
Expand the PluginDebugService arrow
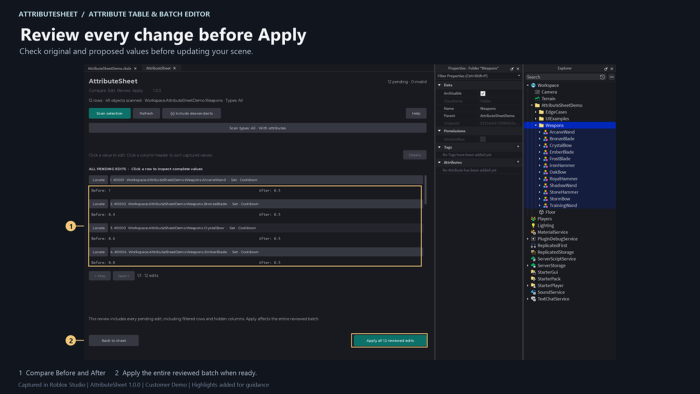tap(528, 239)
